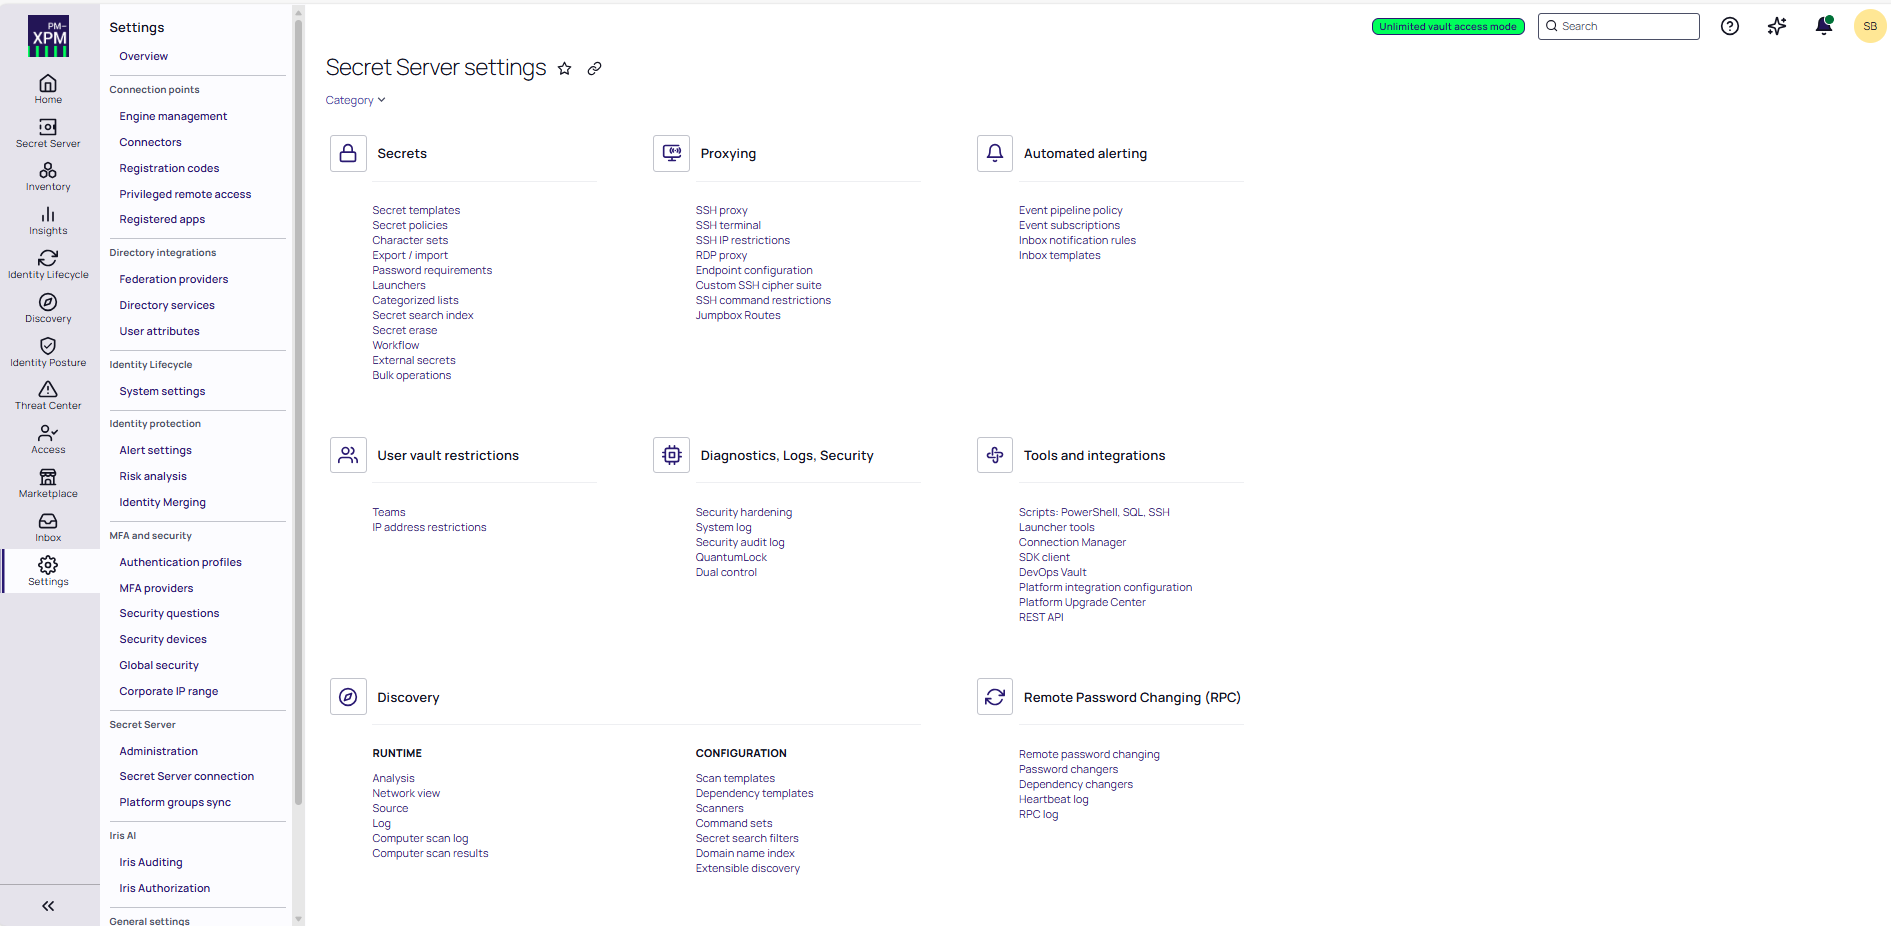Copy page link using chain icon

pyautogui.click(x=594, y=69)
